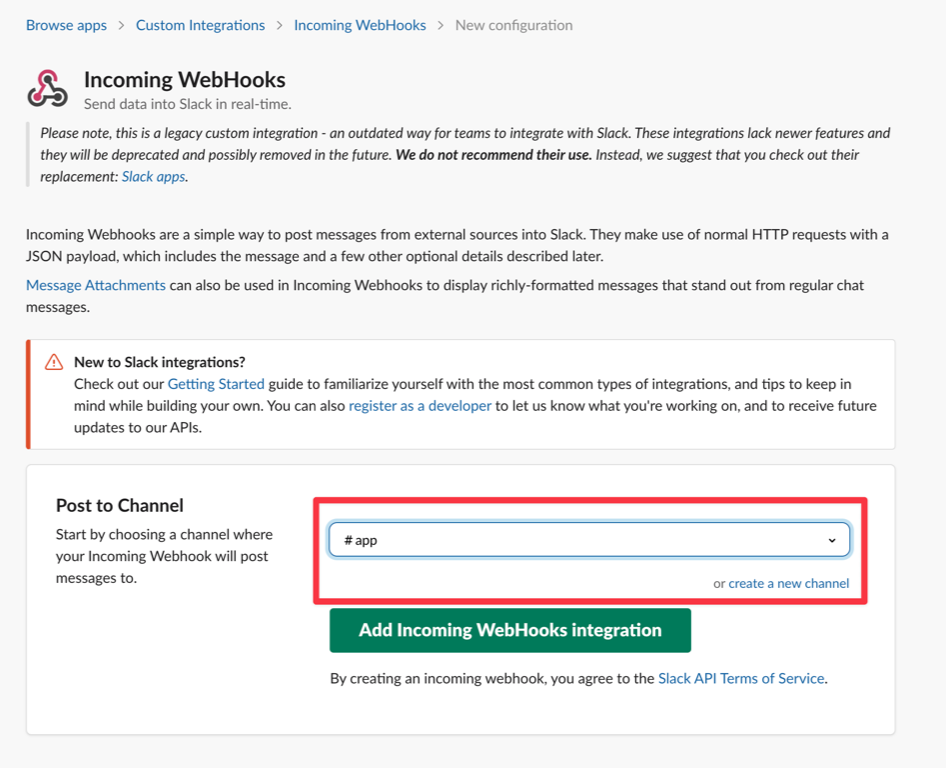Click the breadcrumb chevron after Browse apps

(121, 25)
